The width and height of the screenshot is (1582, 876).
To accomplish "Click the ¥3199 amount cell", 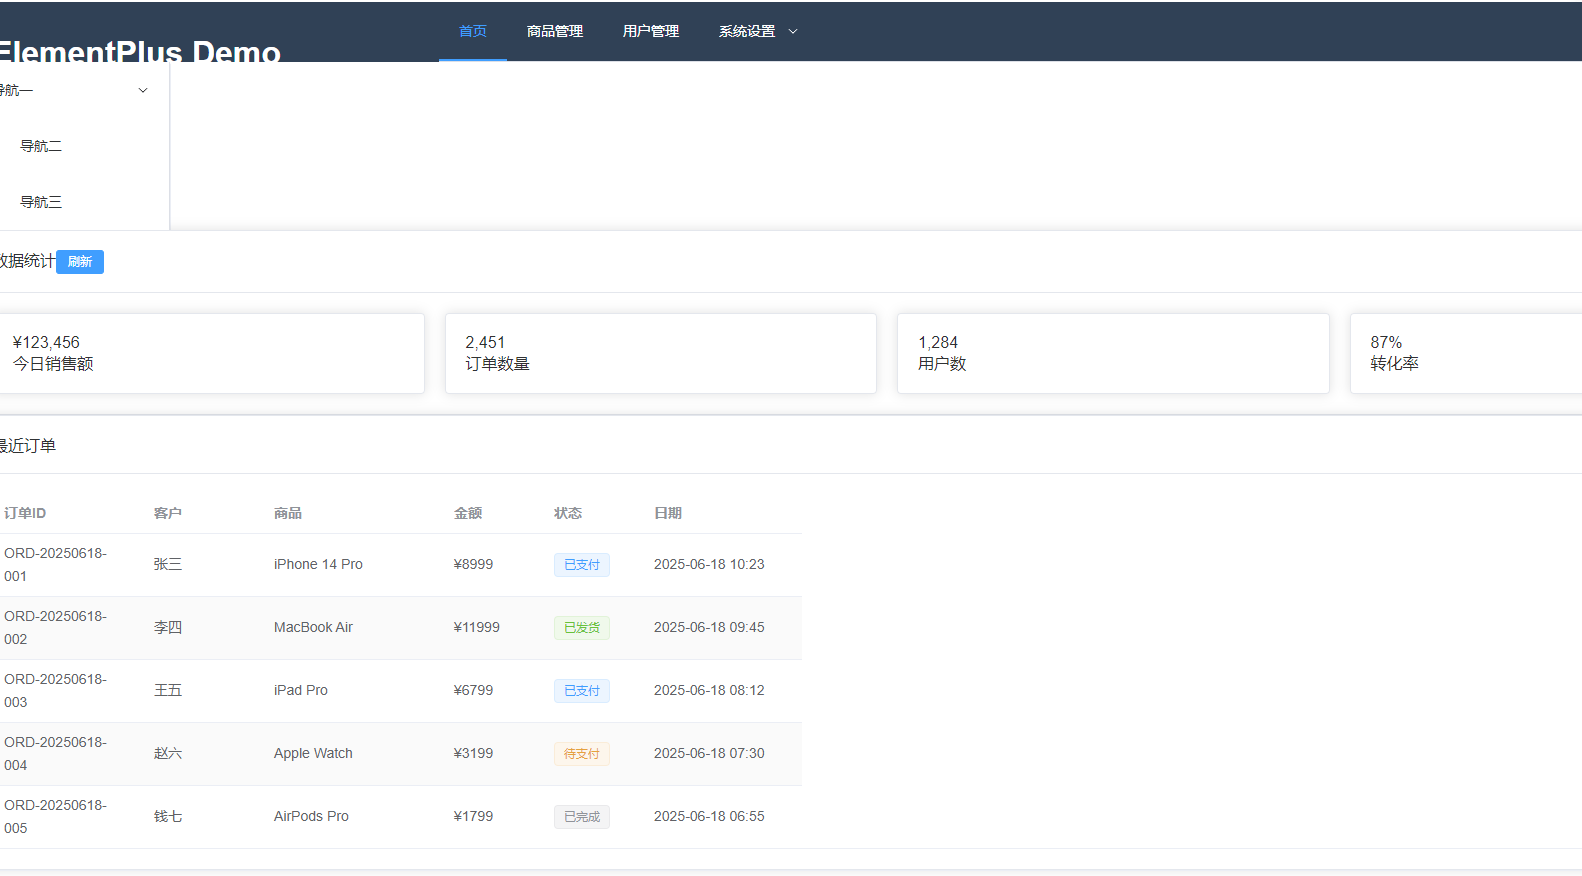I will click(x=474, y=753).
